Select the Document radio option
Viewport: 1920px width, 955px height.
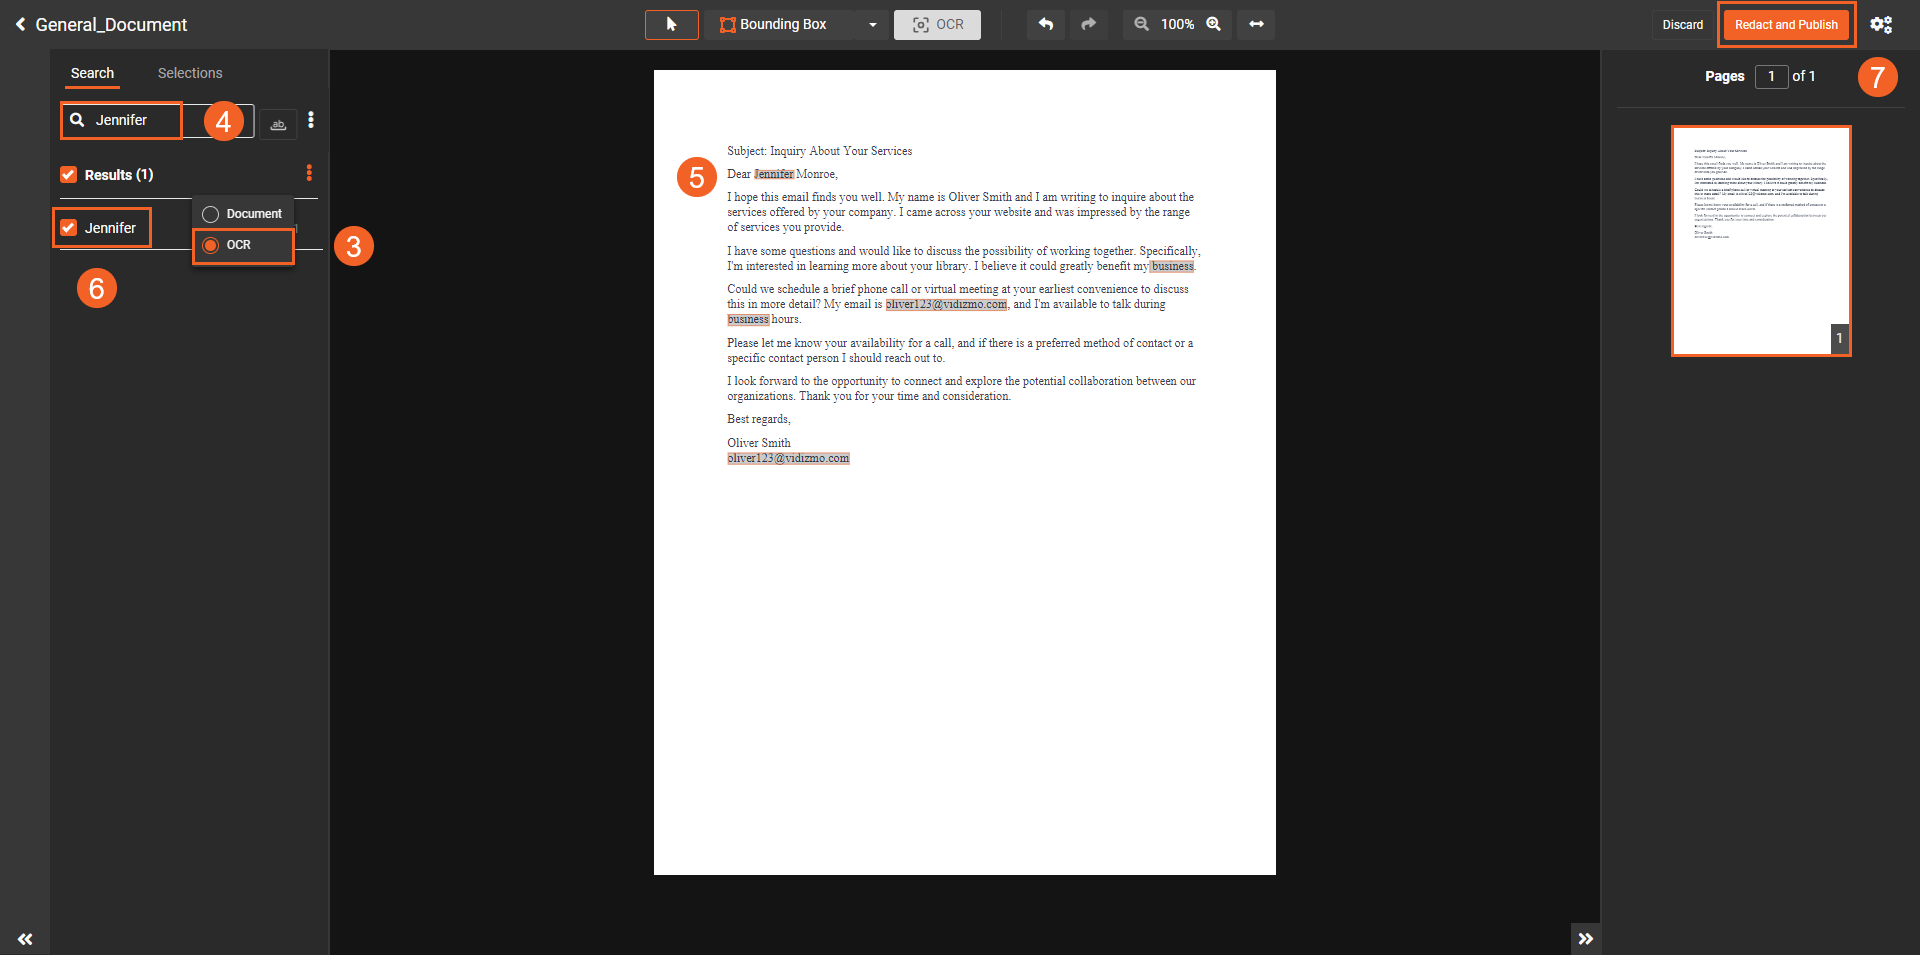211,214
